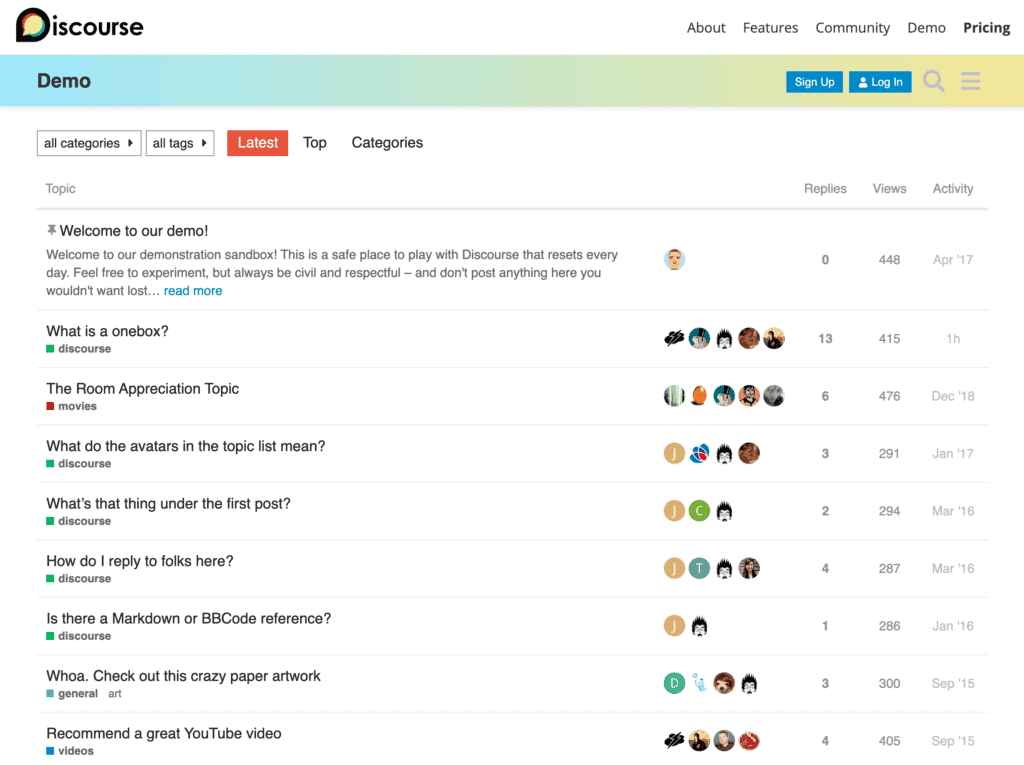Click orange avatar in Room Appreciation row
The image size is (1024, 765).
699,396
